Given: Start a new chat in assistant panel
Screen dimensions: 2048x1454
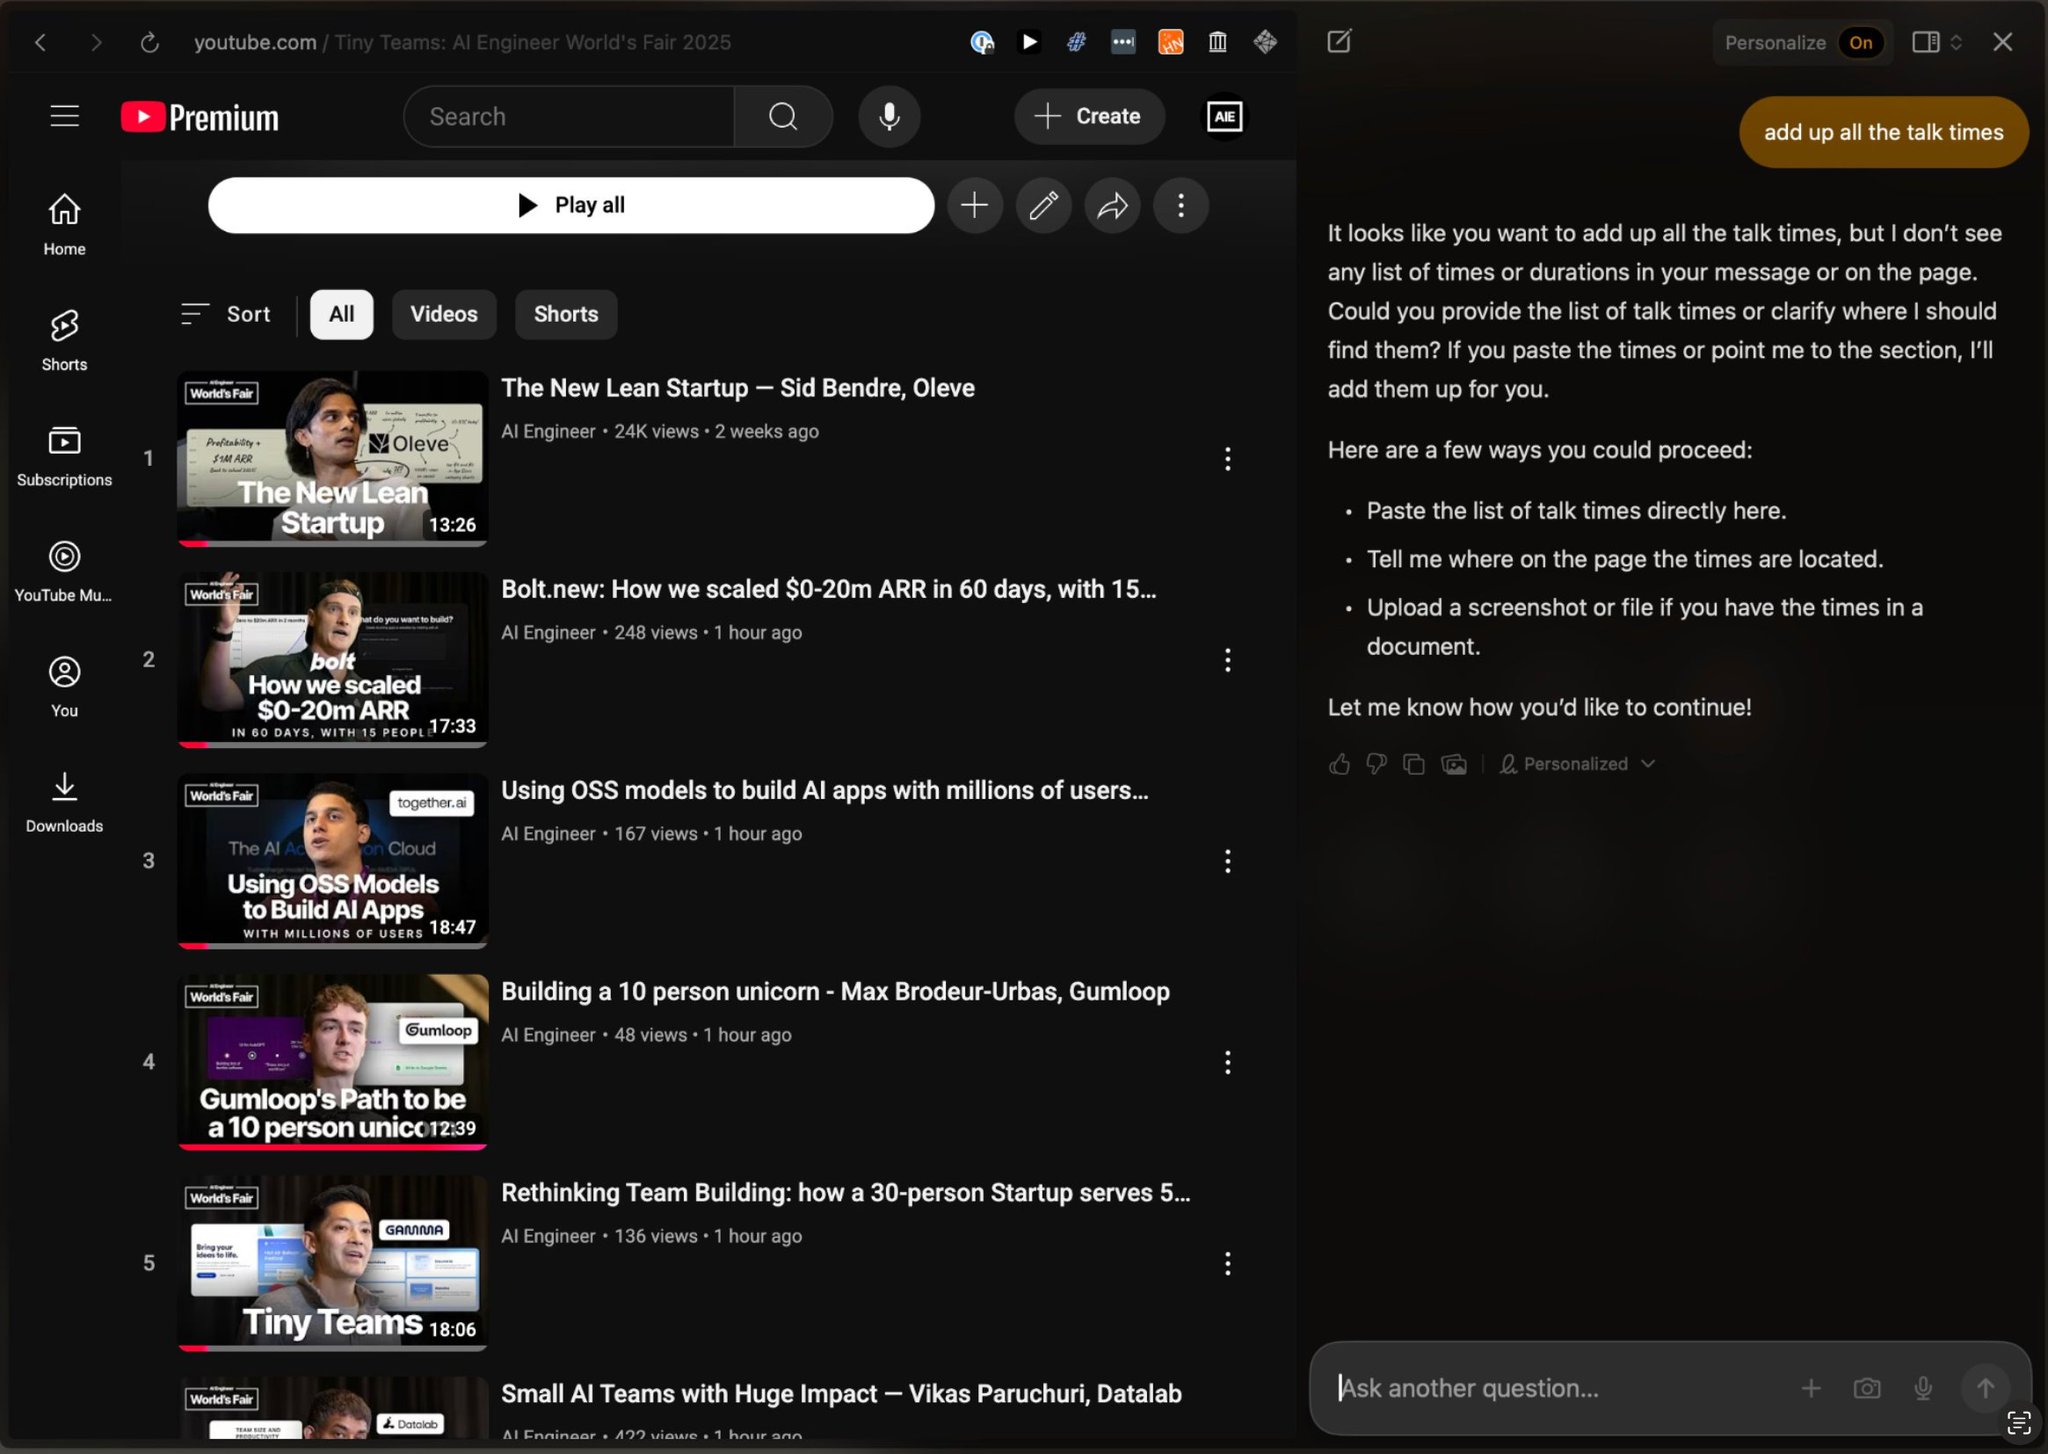Looking at the screenshot, I should tap(1339, 42).
